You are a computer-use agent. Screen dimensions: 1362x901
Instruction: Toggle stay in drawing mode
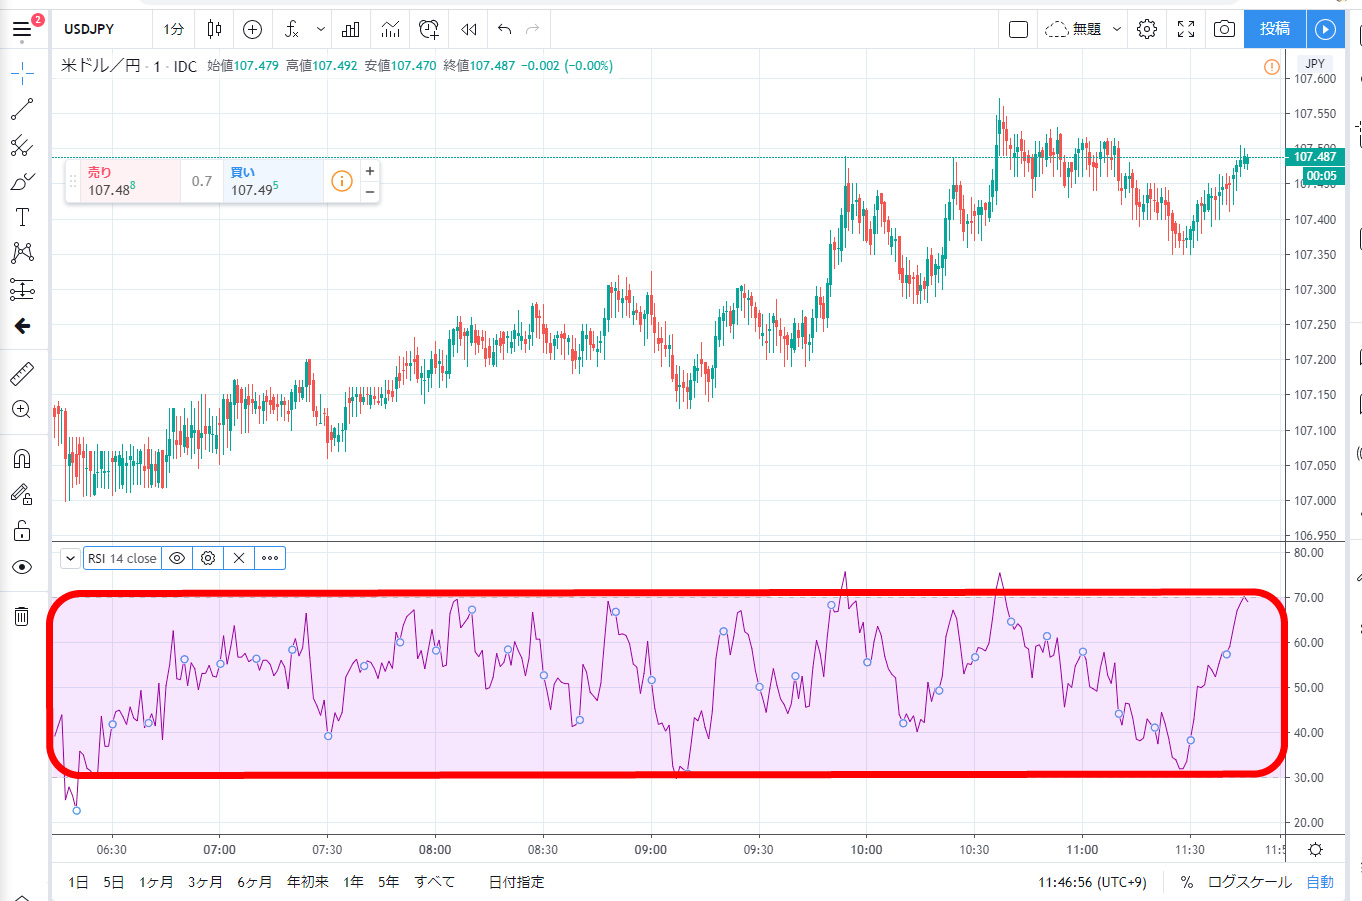(22, 494)
